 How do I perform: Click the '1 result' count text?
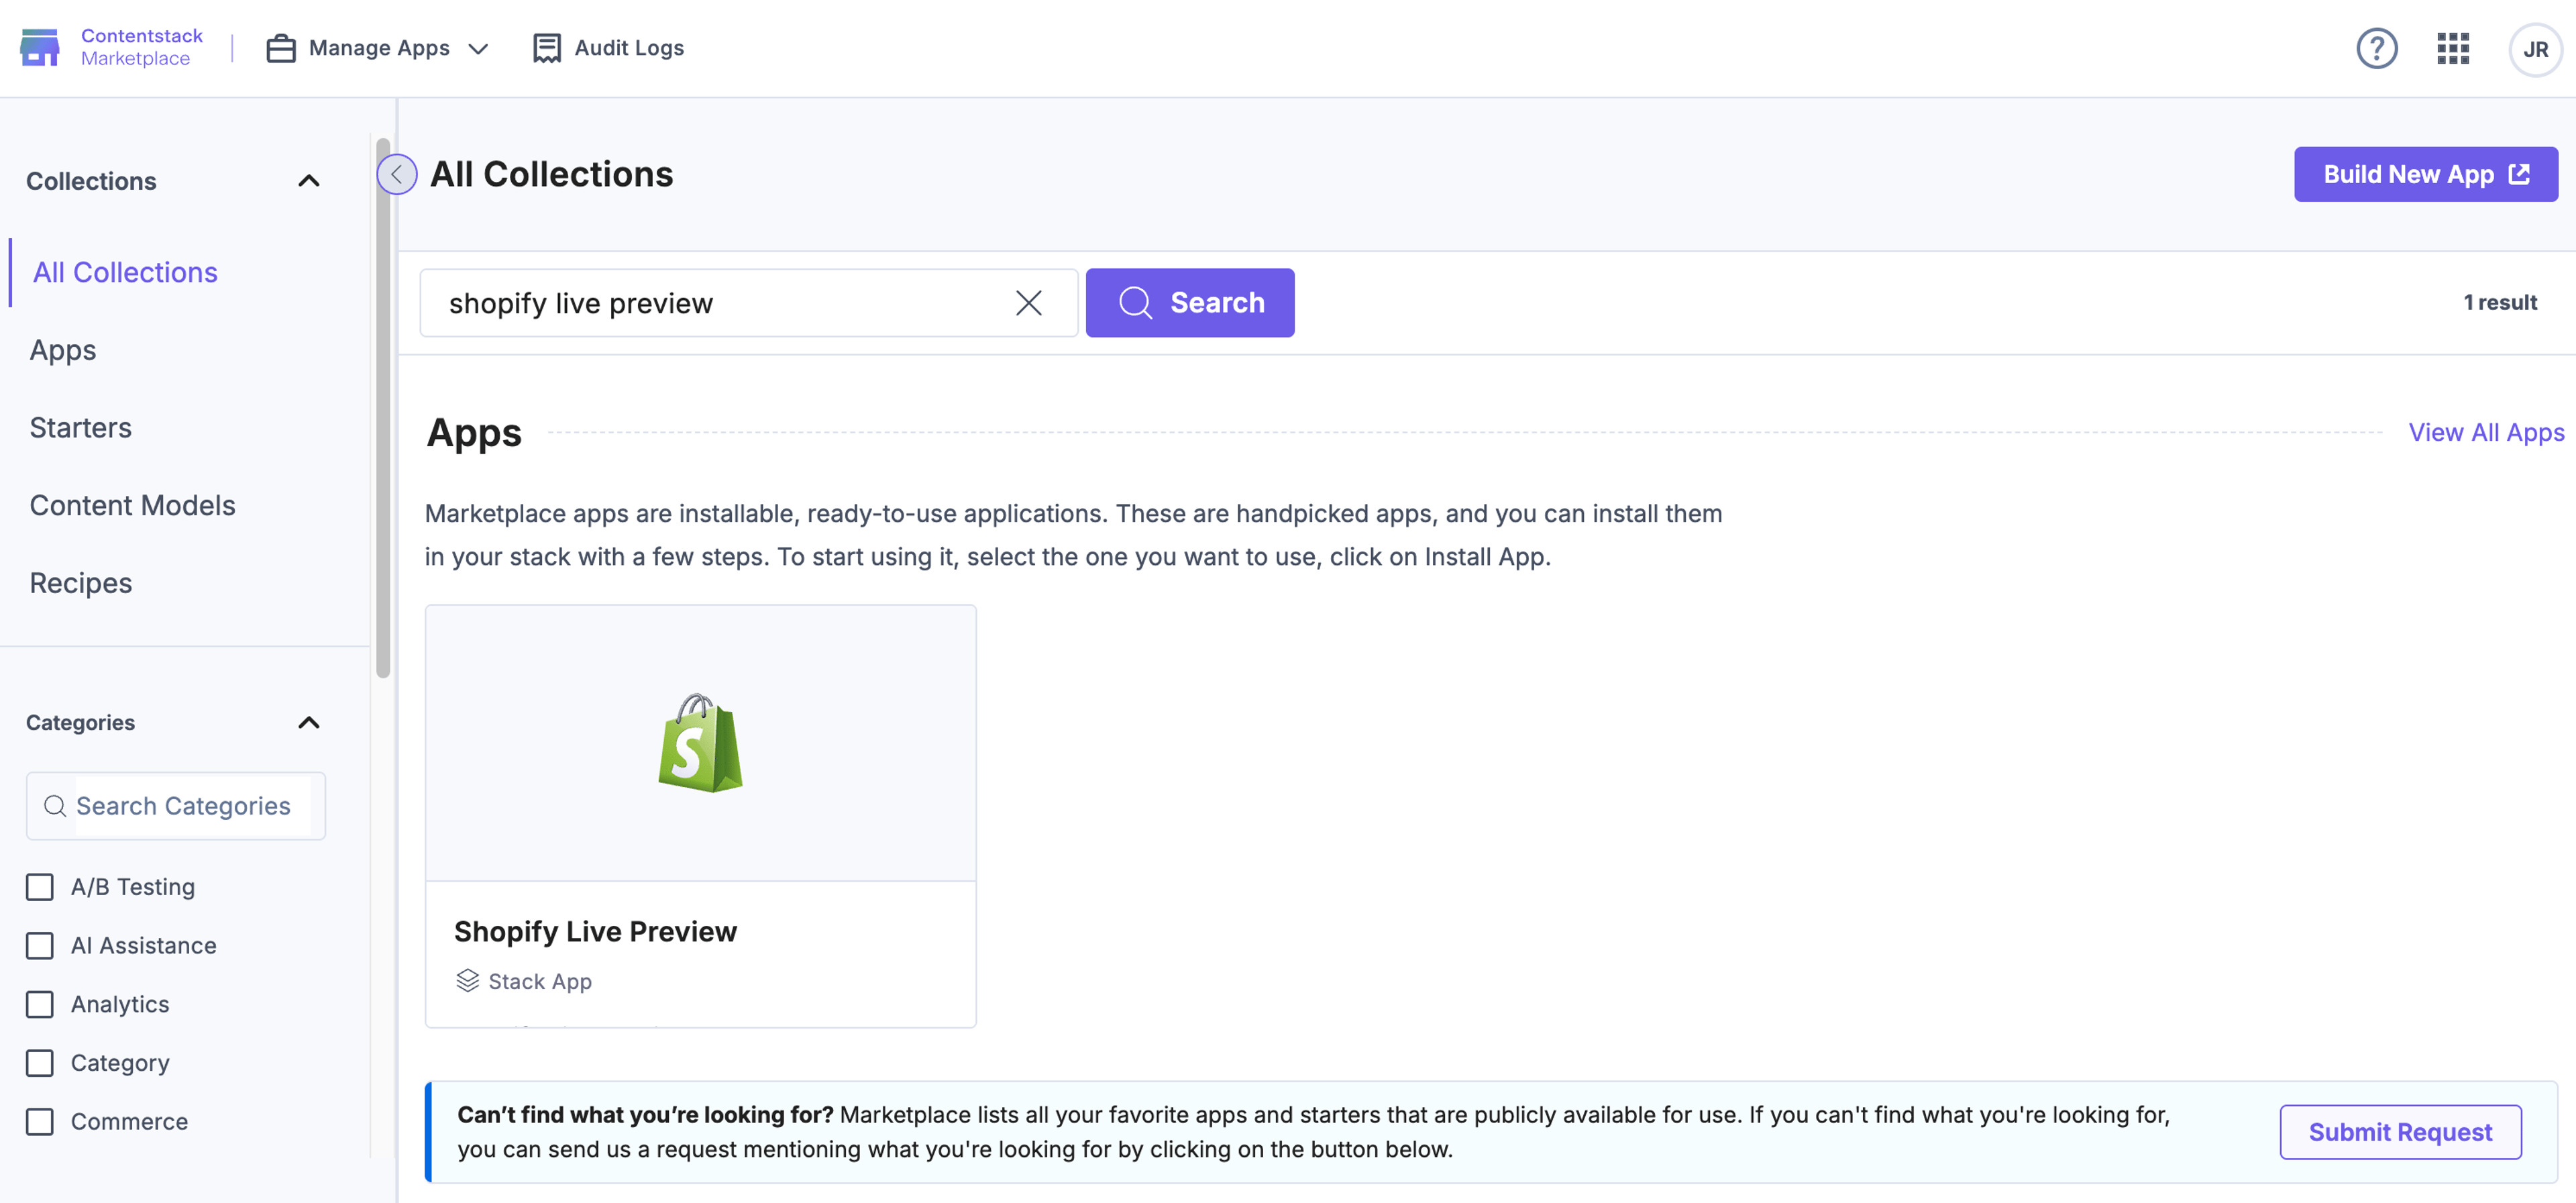point(2500,303)
